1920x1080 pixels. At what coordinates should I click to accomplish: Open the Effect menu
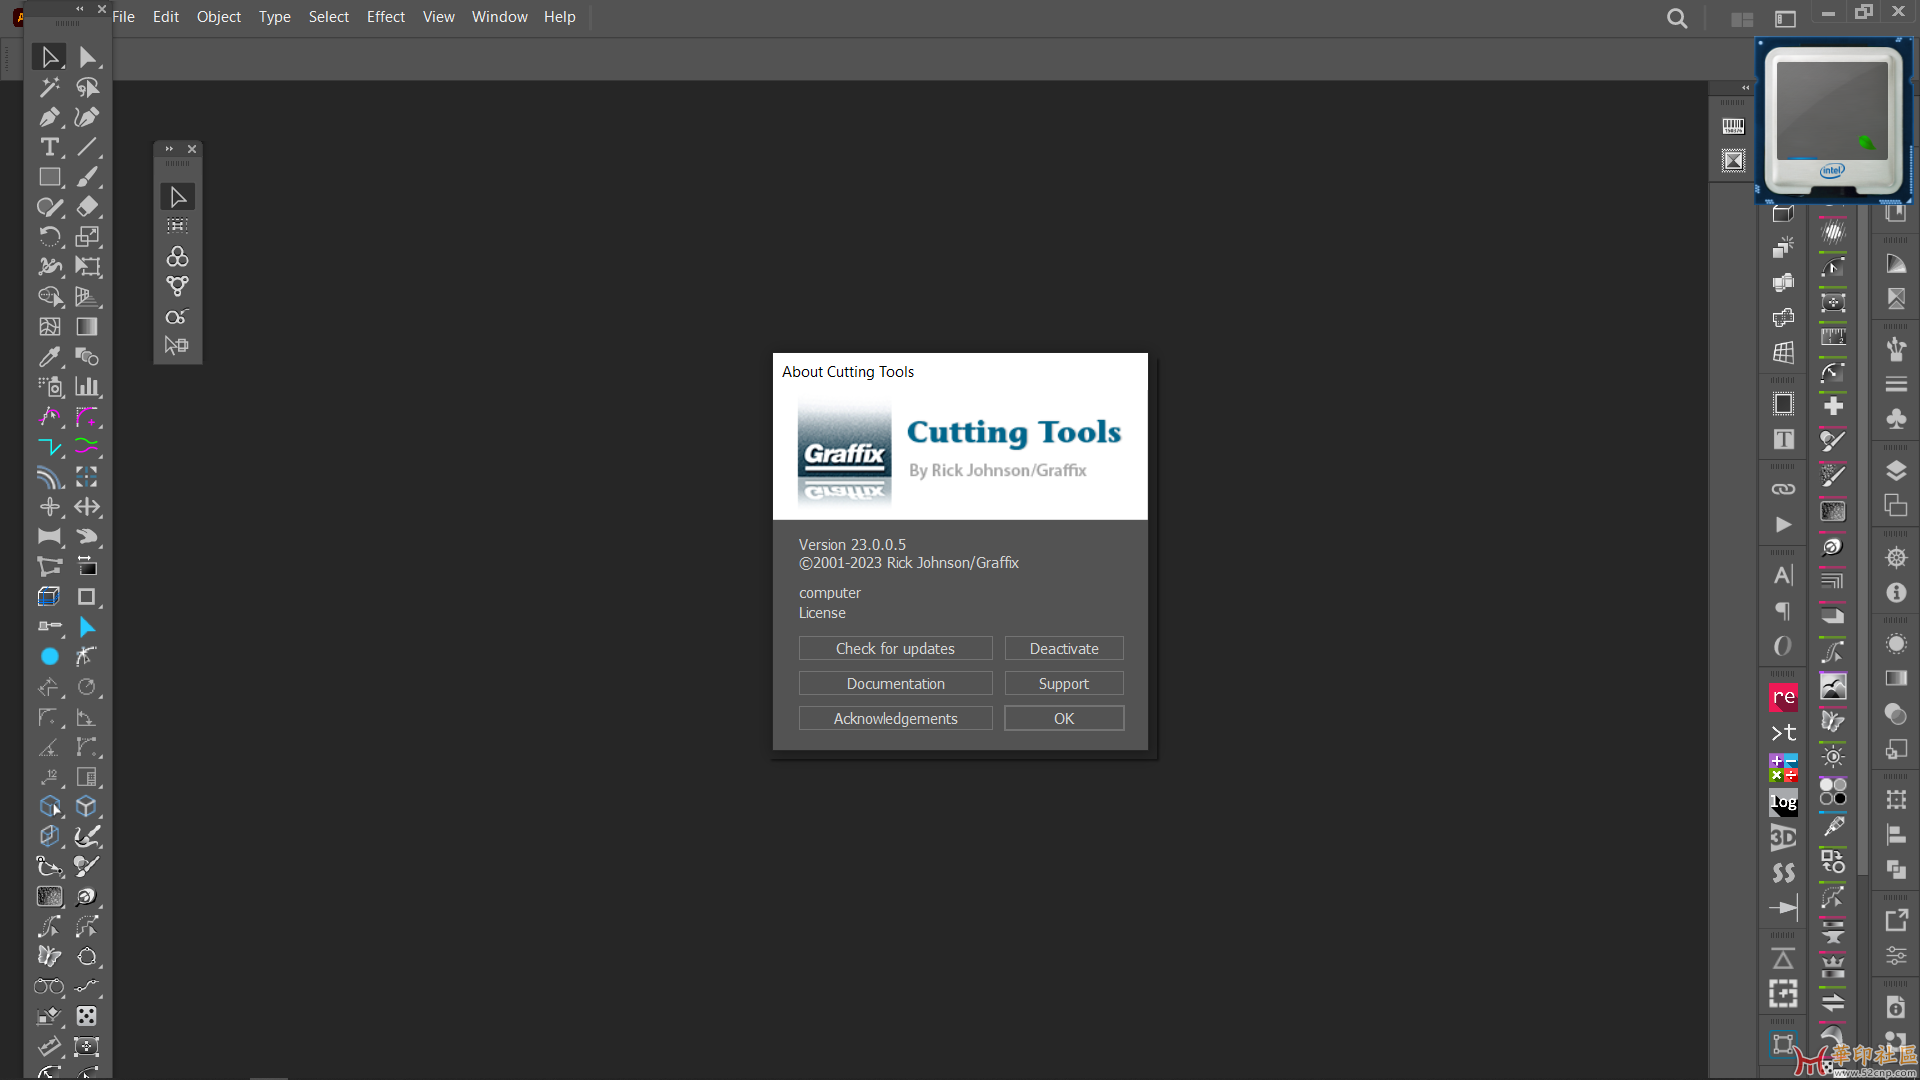(386, 17)
